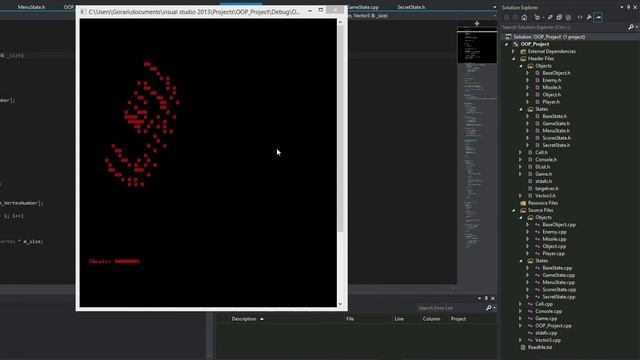Image resolution: width=640 pixels, height=360 pixels.
Task: Select SecretState.cpp file
Action: [x=559, y=297]
